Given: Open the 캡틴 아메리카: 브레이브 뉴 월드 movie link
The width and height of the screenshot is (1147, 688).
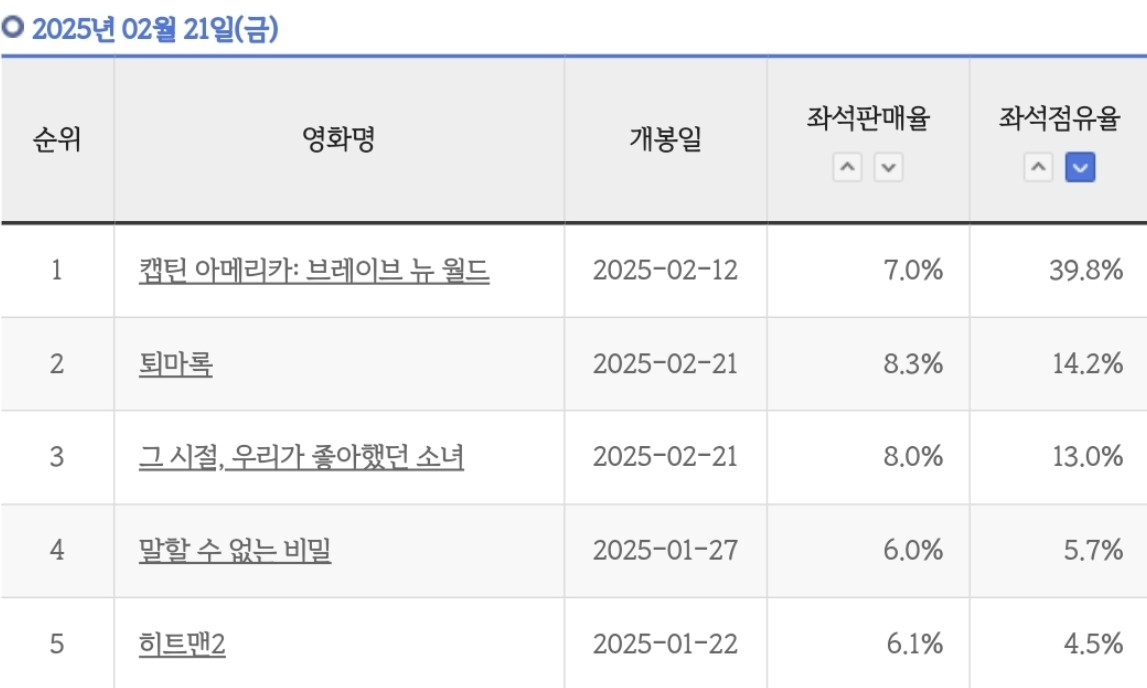Looking at the screenshot, I should pos(314,271).
